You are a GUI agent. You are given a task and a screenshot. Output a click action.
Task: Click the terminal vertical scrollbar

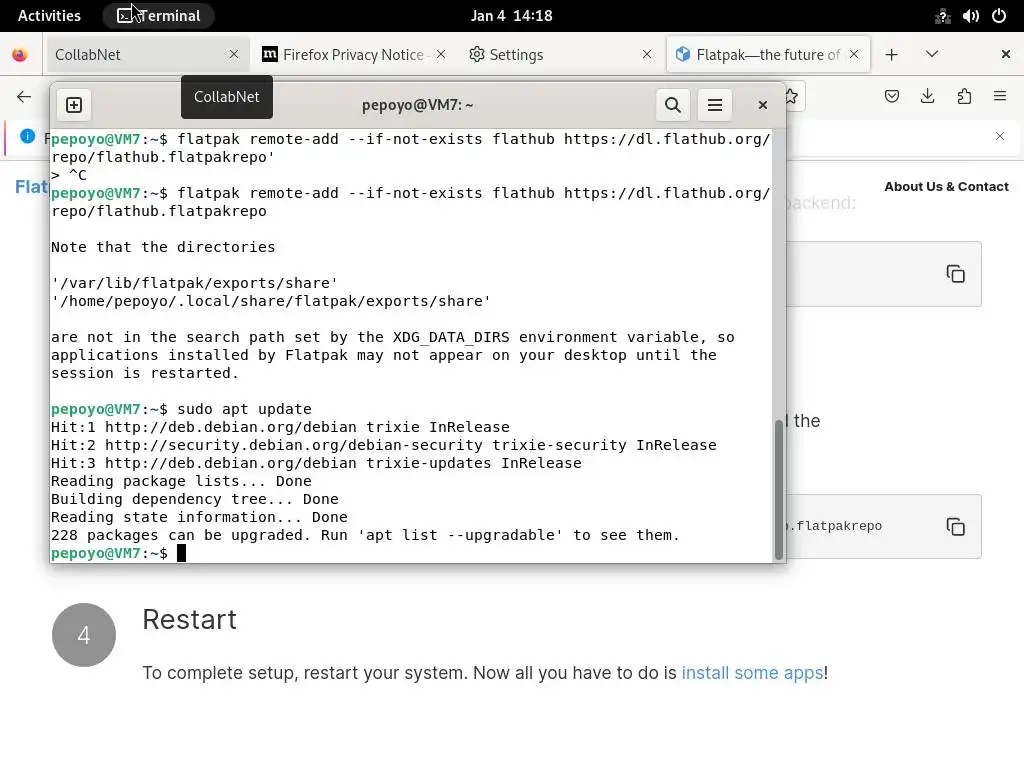(778, 490)
